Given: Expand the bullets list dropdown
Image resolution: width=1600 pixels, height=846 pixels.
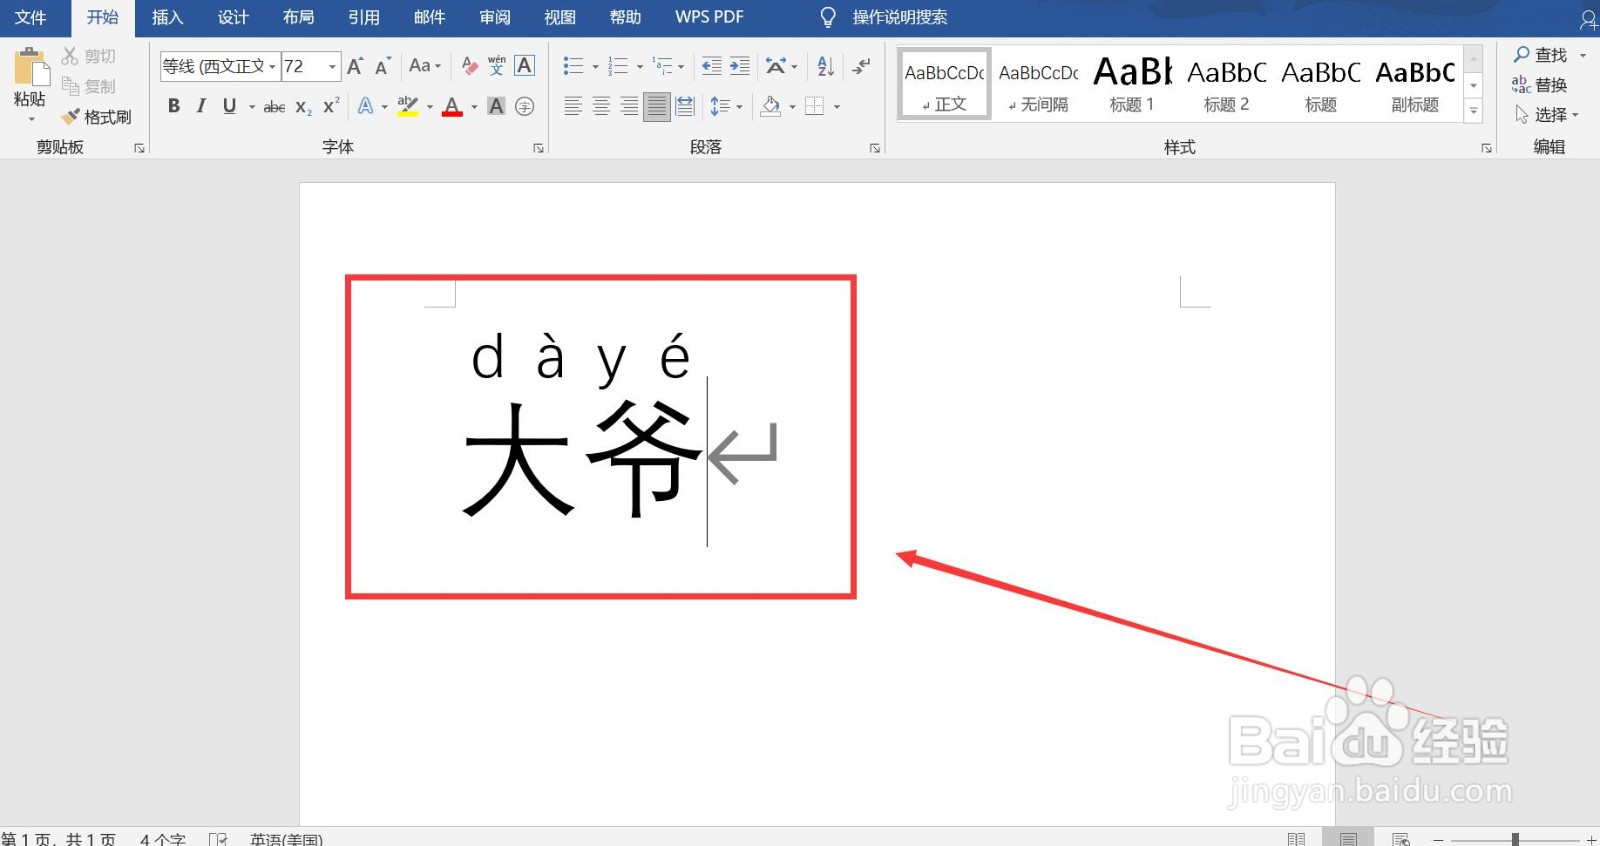Looking at the screenshot, I should (595, 67).
